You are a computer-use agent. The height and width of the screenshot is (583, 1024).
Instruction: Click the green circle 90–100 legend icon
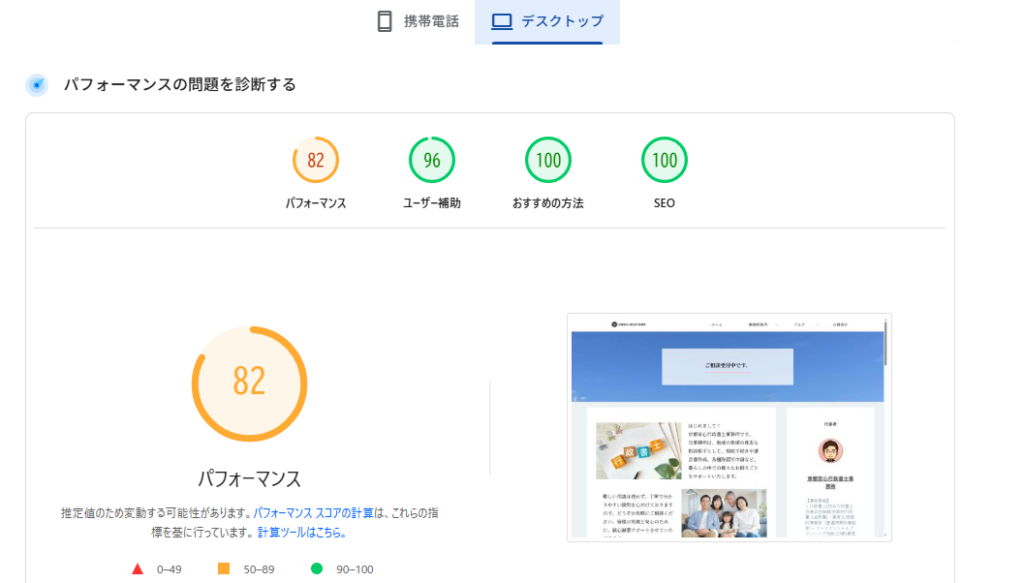317,569
